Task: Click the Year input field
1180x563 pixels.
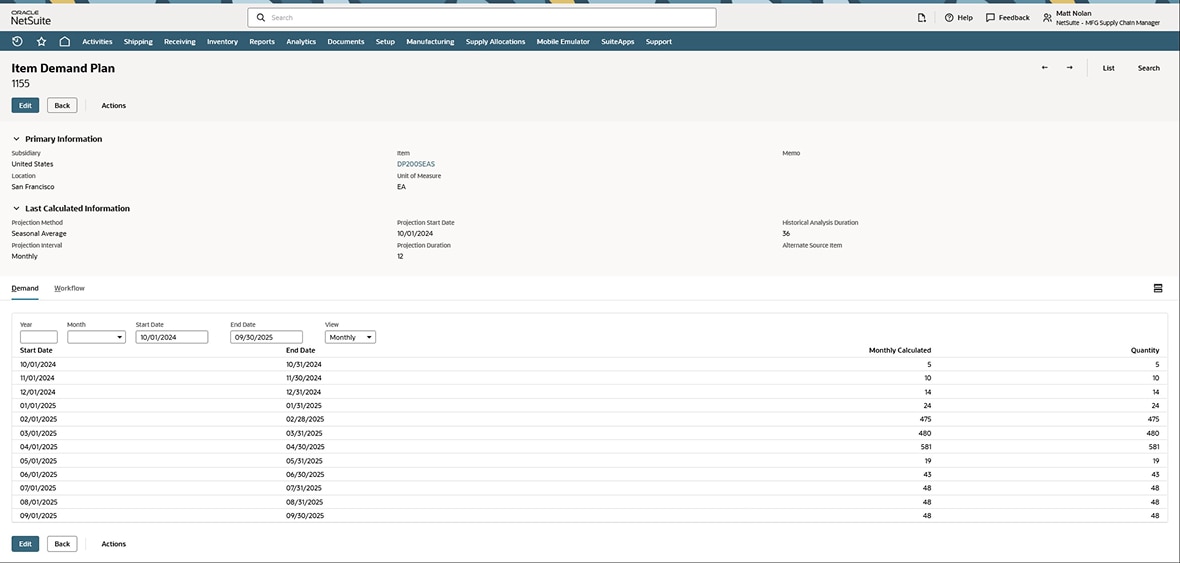Action: (x=39, y=337)
